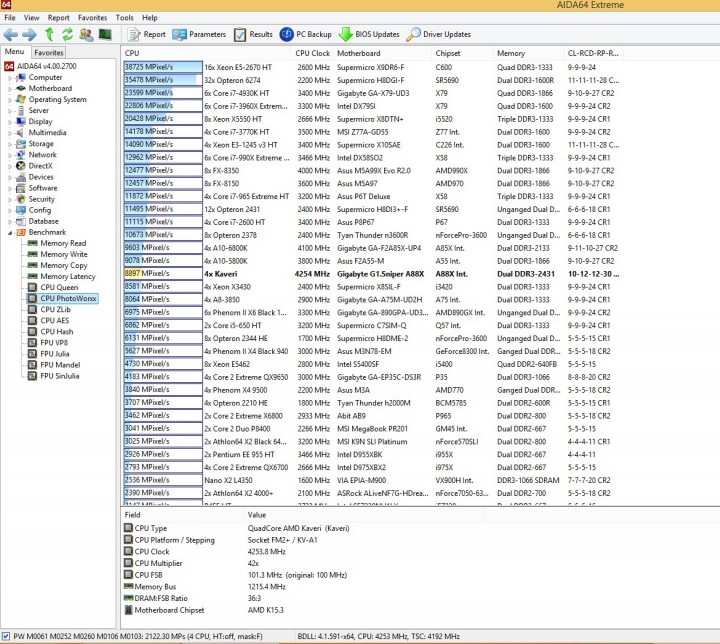Click the Back arrow toolbar icon
This screenshot has height=644, width=720.
pos(11,34)
